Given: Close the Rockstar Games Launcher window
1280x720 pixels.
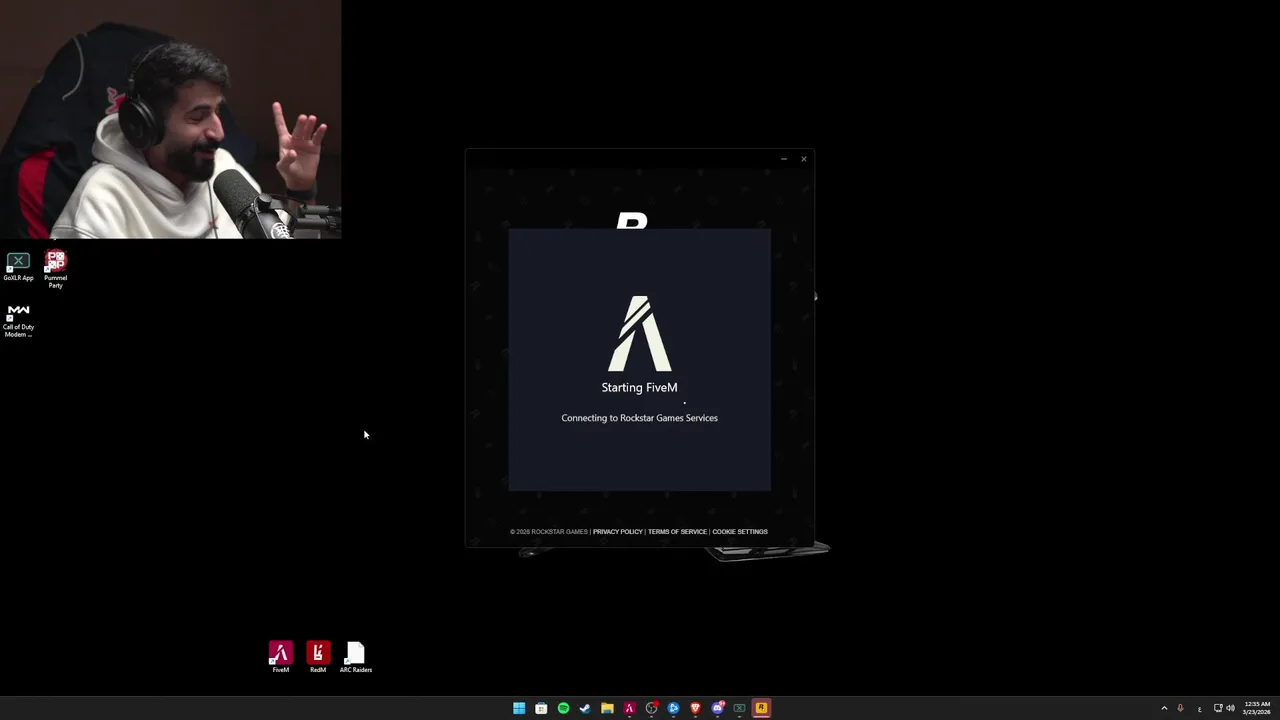Looking at the screenshot, I should [x=803, y=159].
